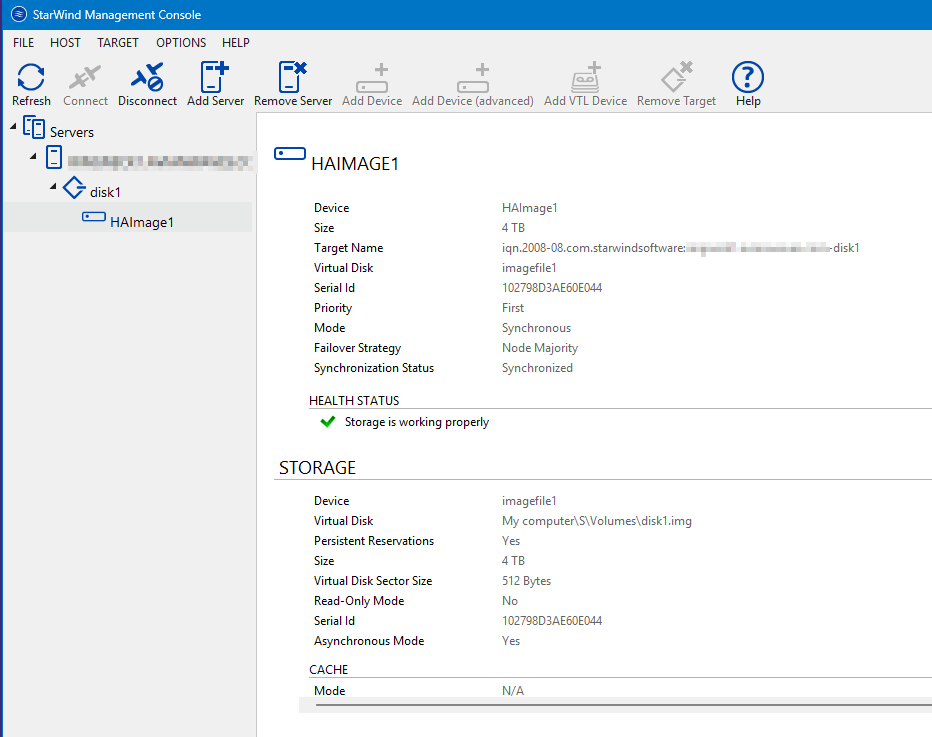932x737 pixels.
Task: Collapse the Servers tree node
Action: click(13, 126)
